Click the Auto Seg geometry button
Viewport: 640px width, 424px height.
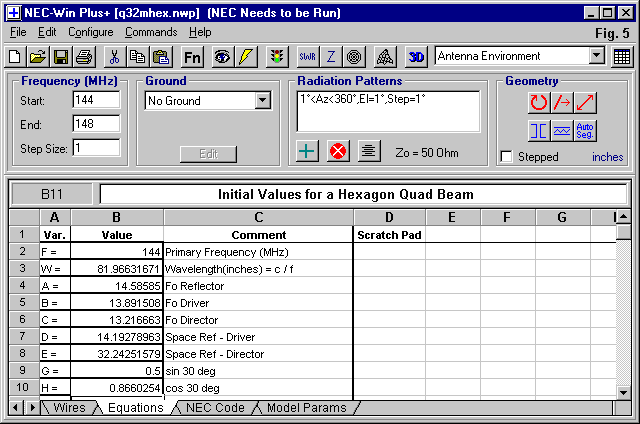tap(586, 130)
